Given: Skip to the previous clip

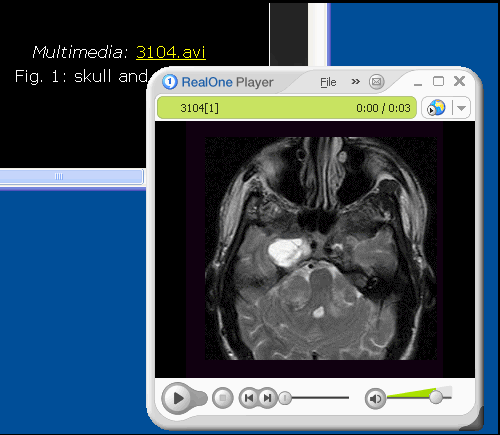Looking at the screenshot, I should (249, 398).
